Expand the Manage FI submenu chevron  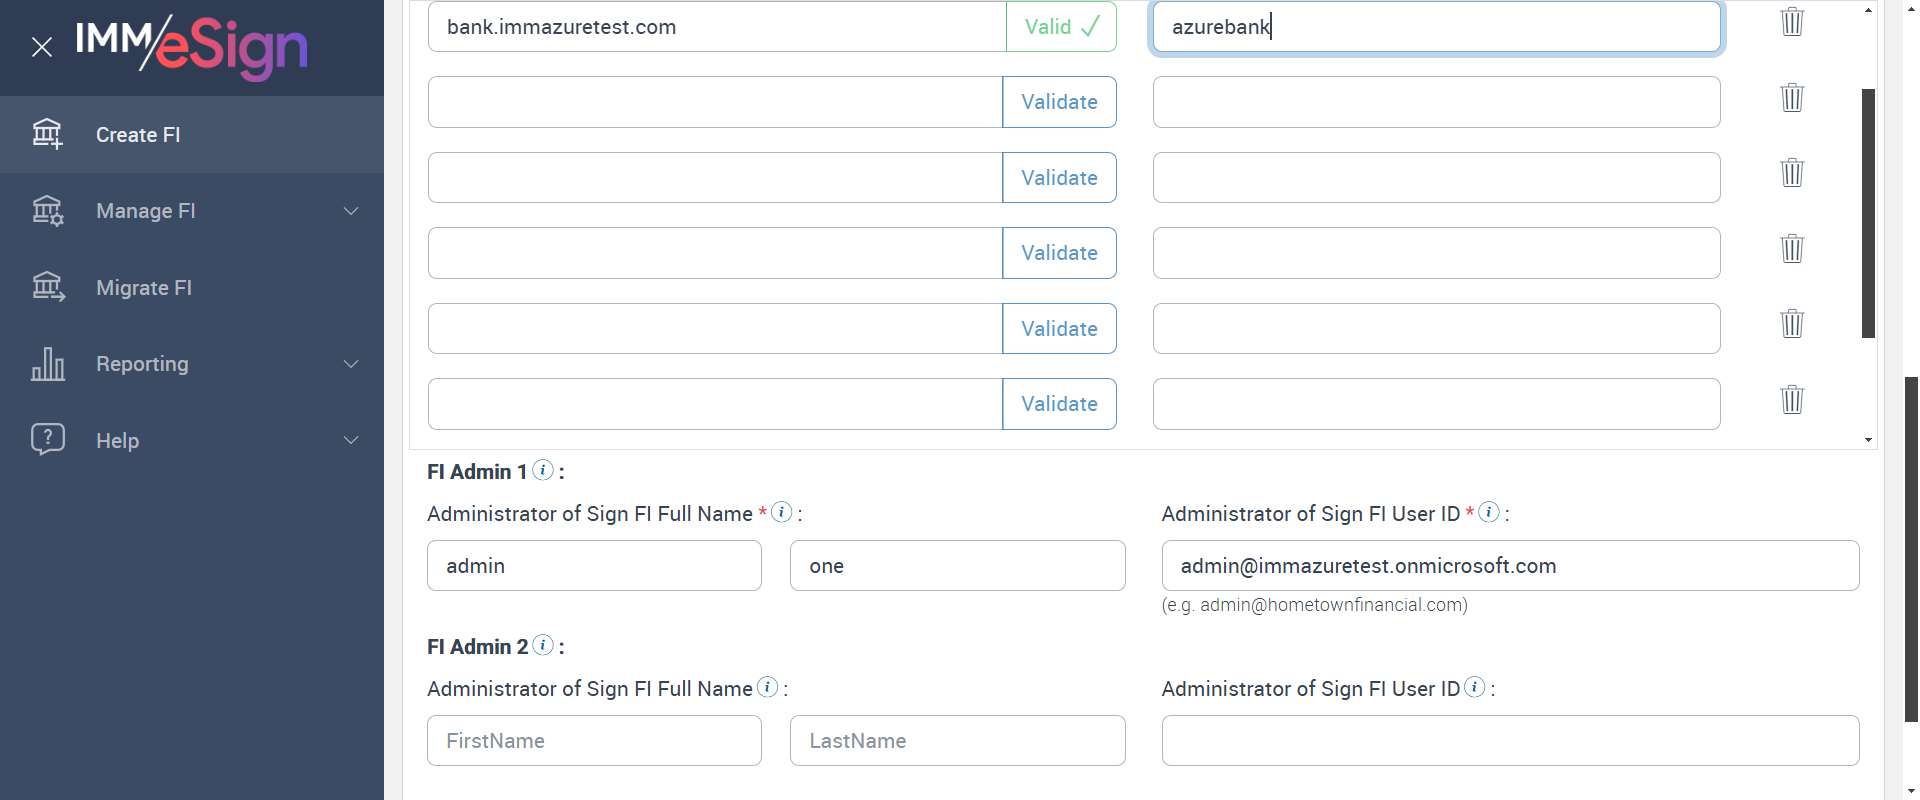[351, 211]
